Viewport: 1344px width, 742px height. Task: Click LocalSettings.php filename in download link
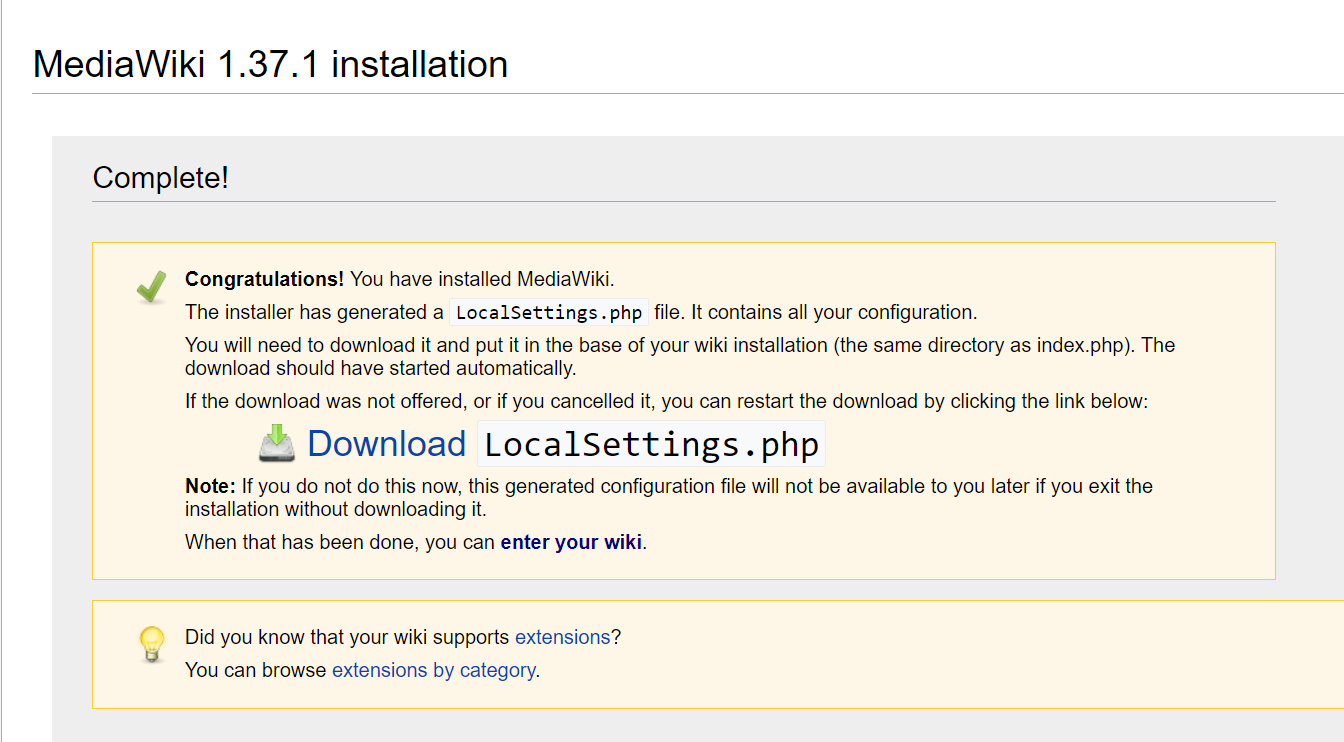point(650,443)
